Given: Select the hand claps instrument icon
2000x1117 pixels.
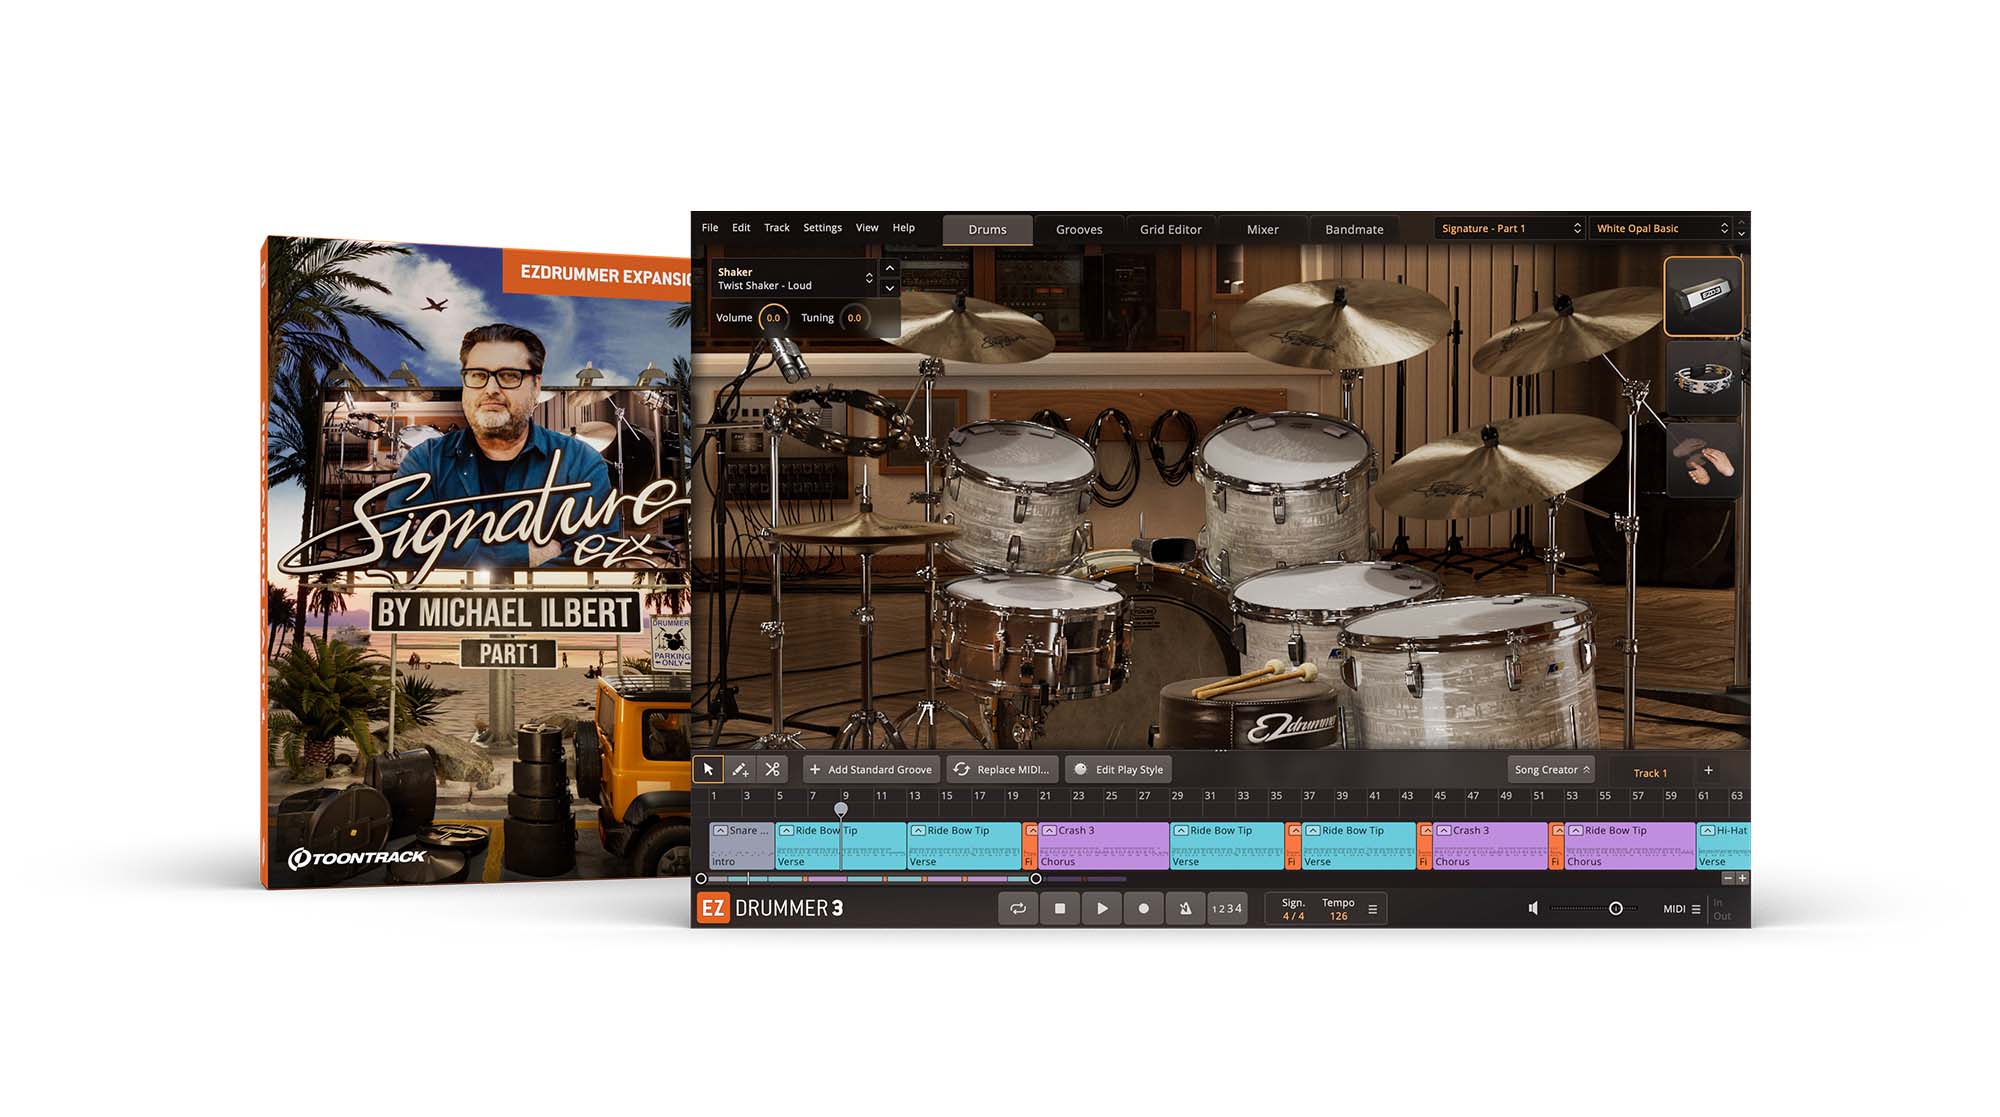Looking at the screenshot, I should coord(1703,462).
